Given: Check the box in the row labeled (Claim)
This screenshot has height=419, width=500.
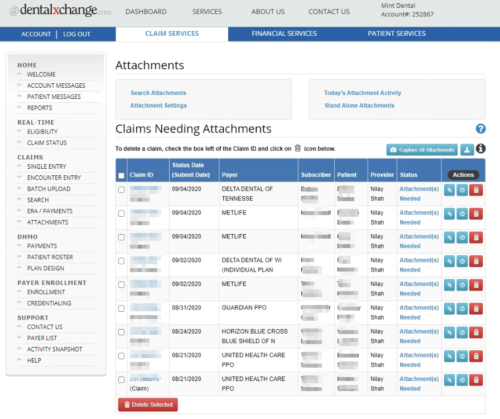Looking at the screenshot, I should pyautogui.click(x=121, y=380).
